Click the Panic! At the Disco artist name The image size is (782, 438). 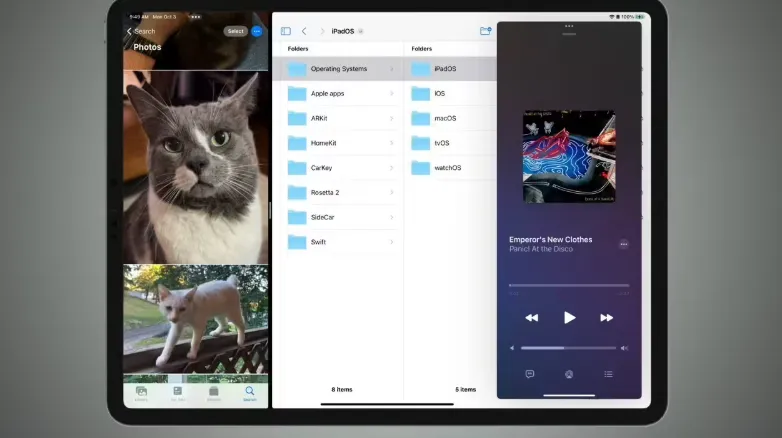[541, 249]
